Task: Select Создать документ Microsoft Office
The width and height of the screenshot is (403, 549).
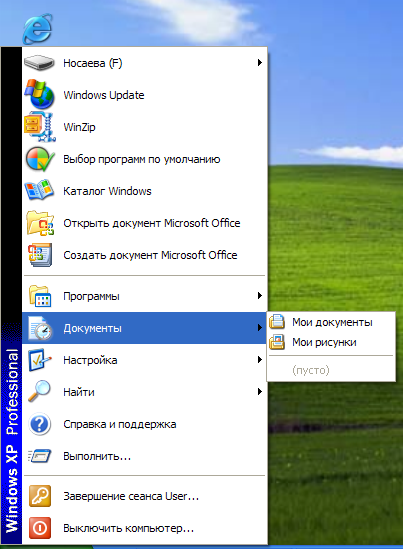Action: pyautogui.click(x=145, y=255)
